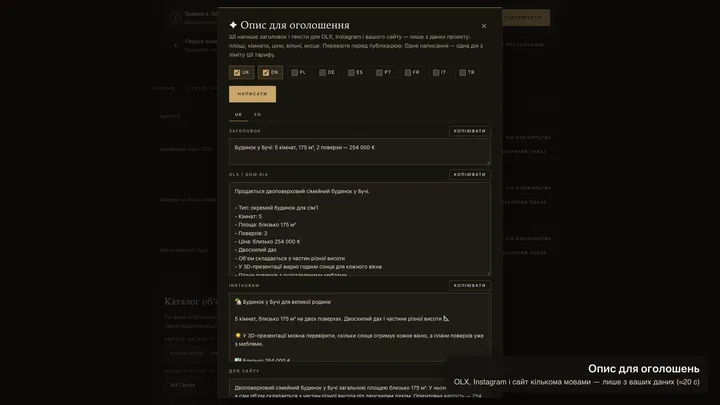Copy the Instagram text with КОПІЮВАТИ

coord(470,286)
